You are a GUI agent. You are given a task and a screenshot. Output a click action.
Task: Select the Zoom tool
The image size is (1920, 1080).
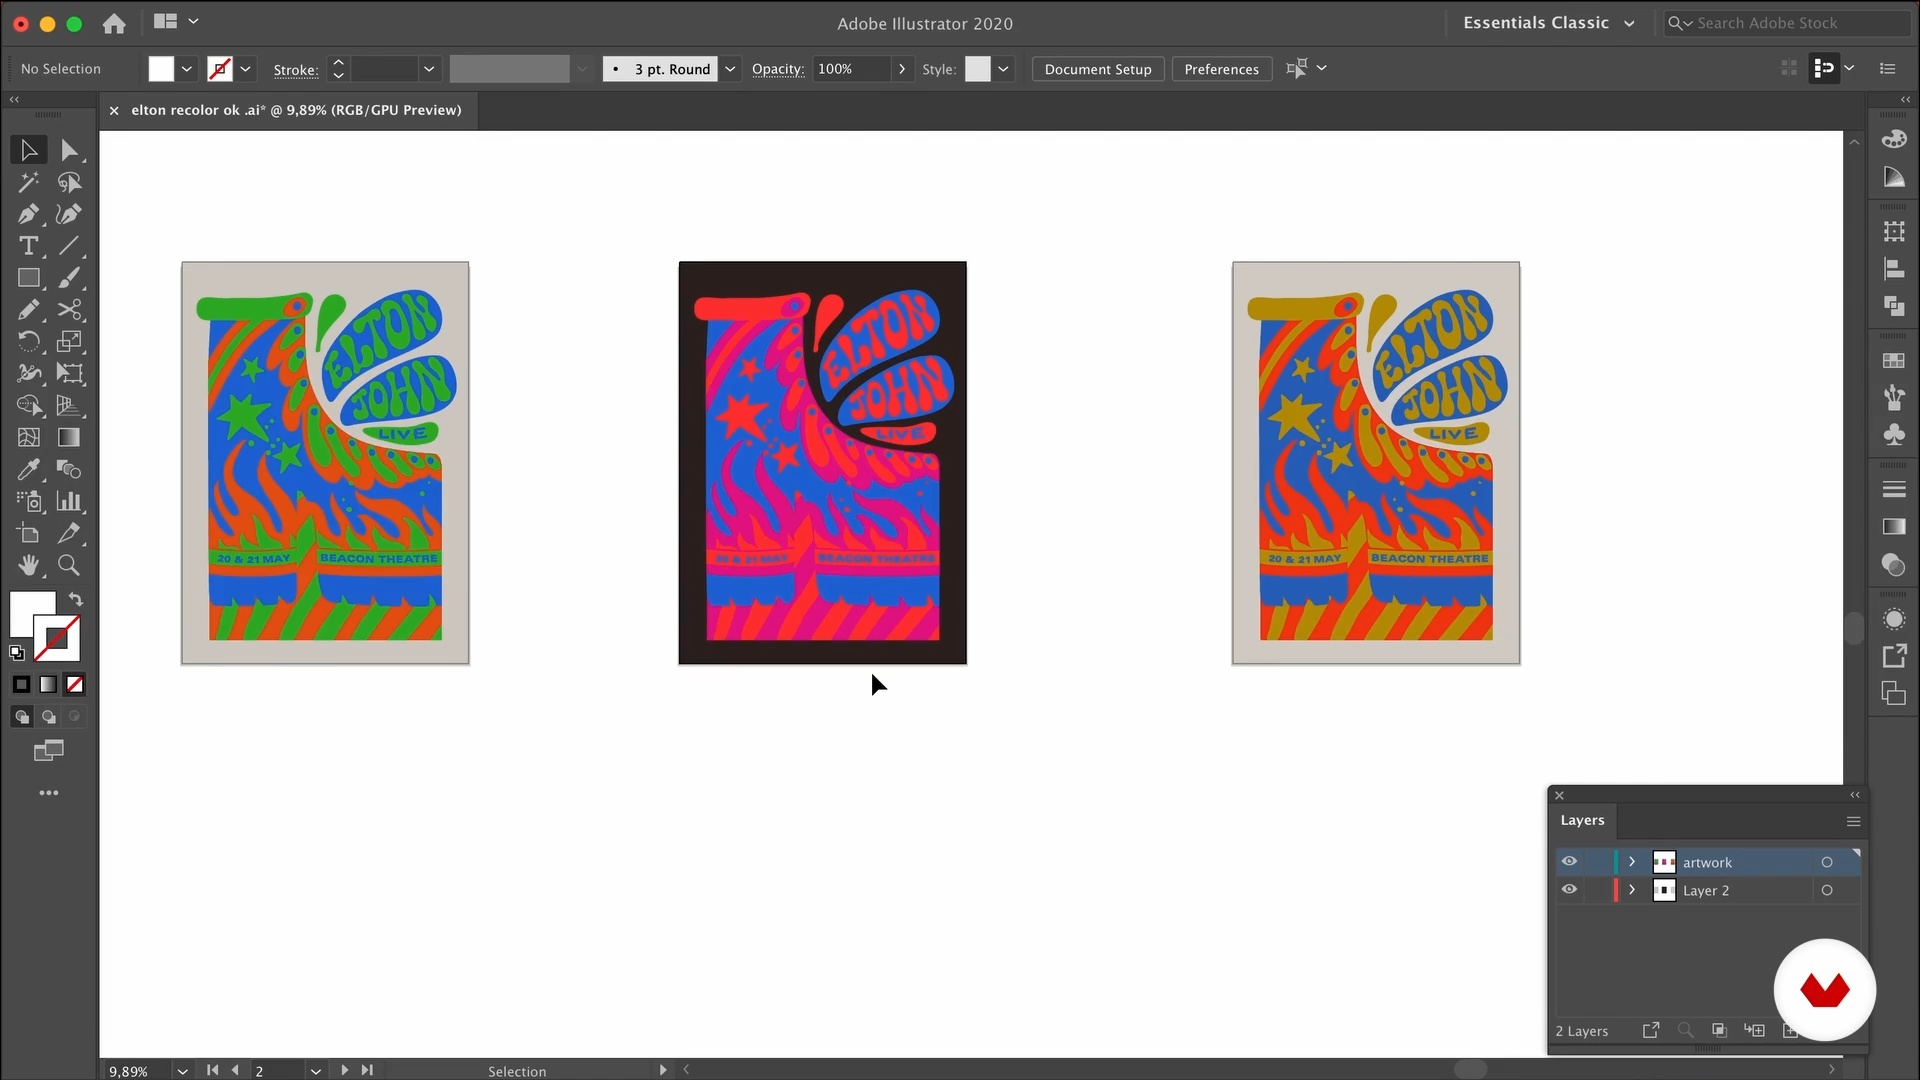[69, 566]
